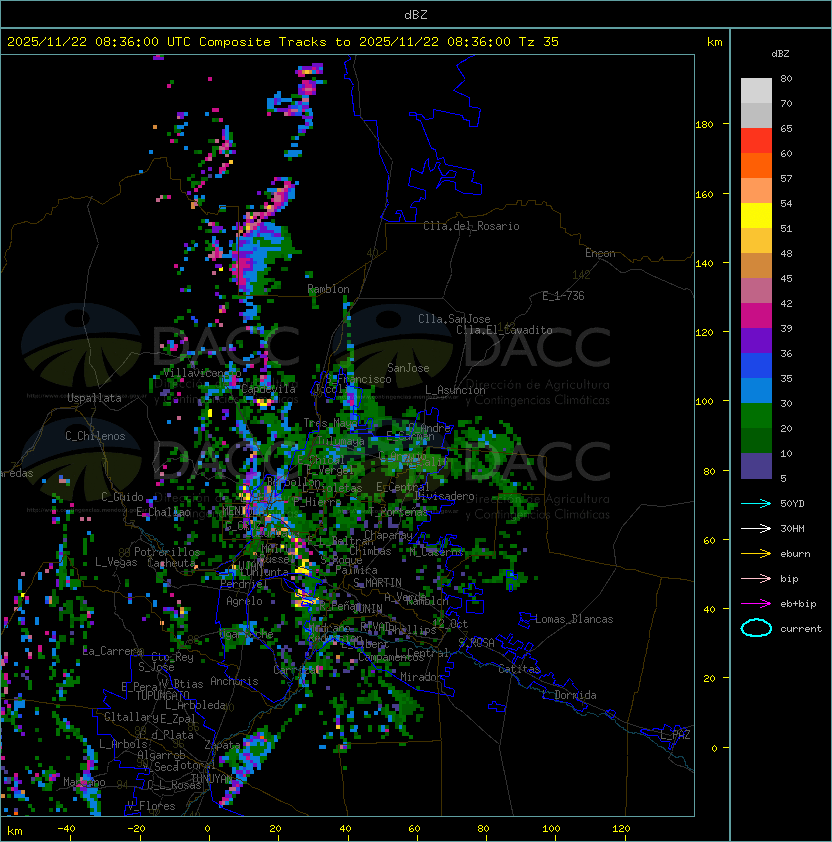Click the 'Zapata' map label

click(222, 745)
